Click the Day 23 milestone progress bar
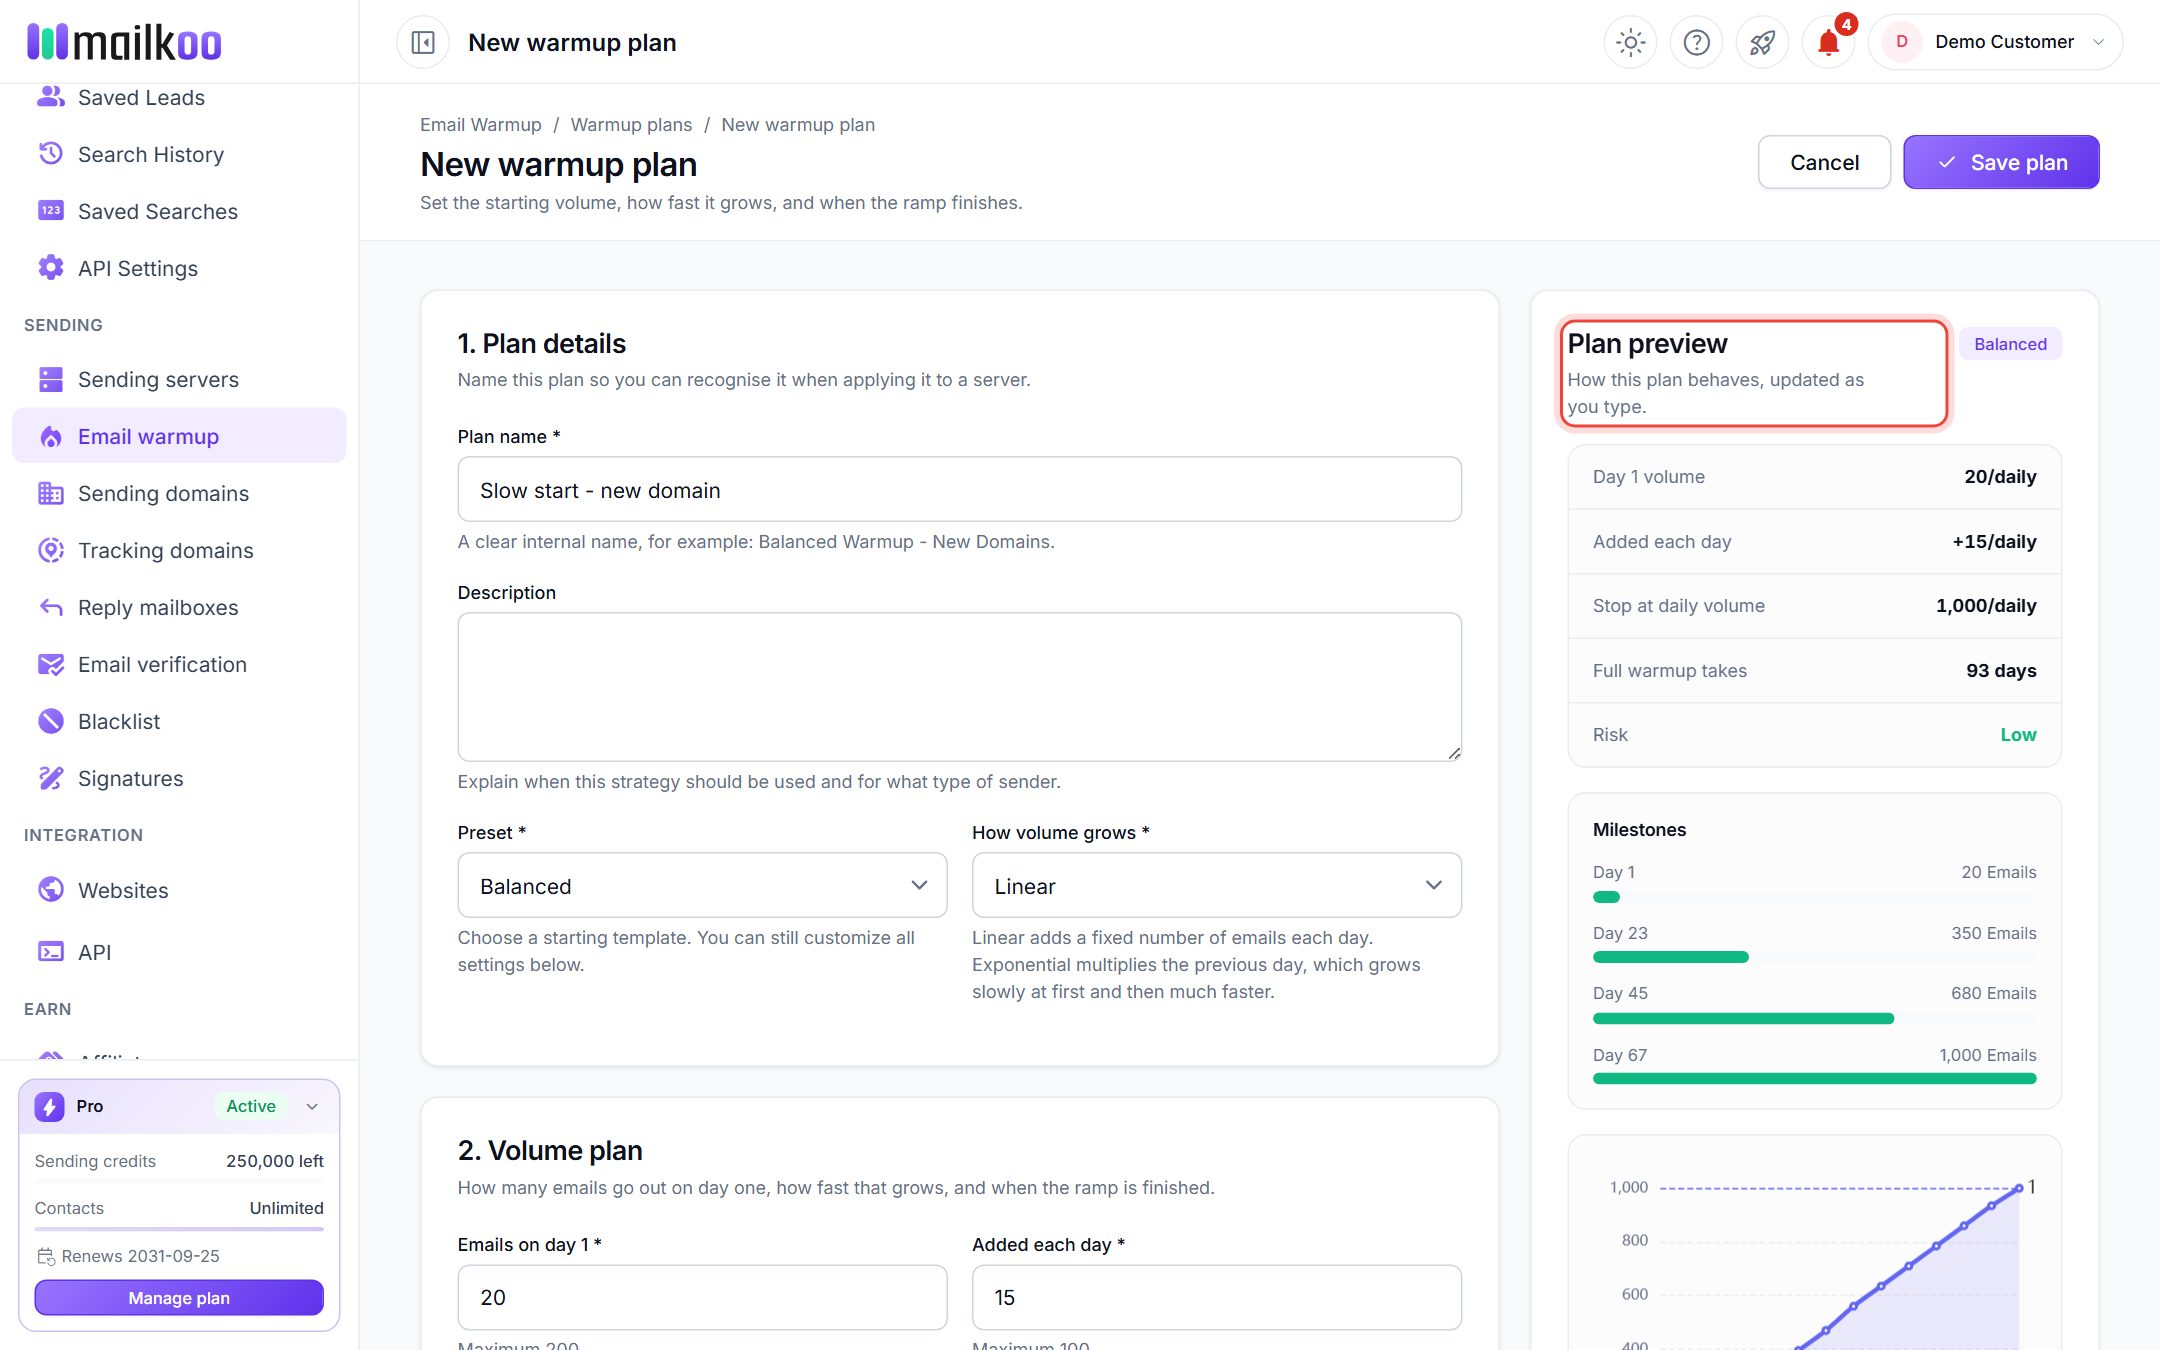This screenshot has height=1350, width=2160. point(1814,957)
